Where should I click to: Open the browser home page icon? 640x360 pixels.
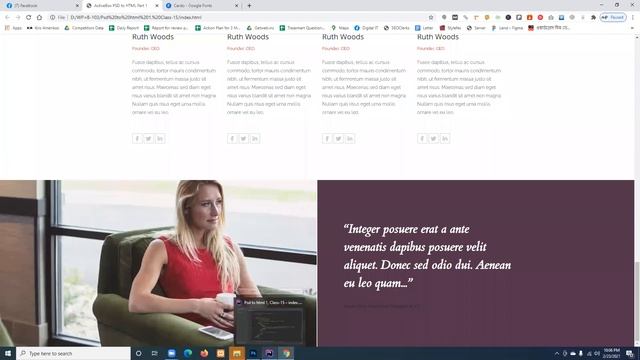(39, 18)
